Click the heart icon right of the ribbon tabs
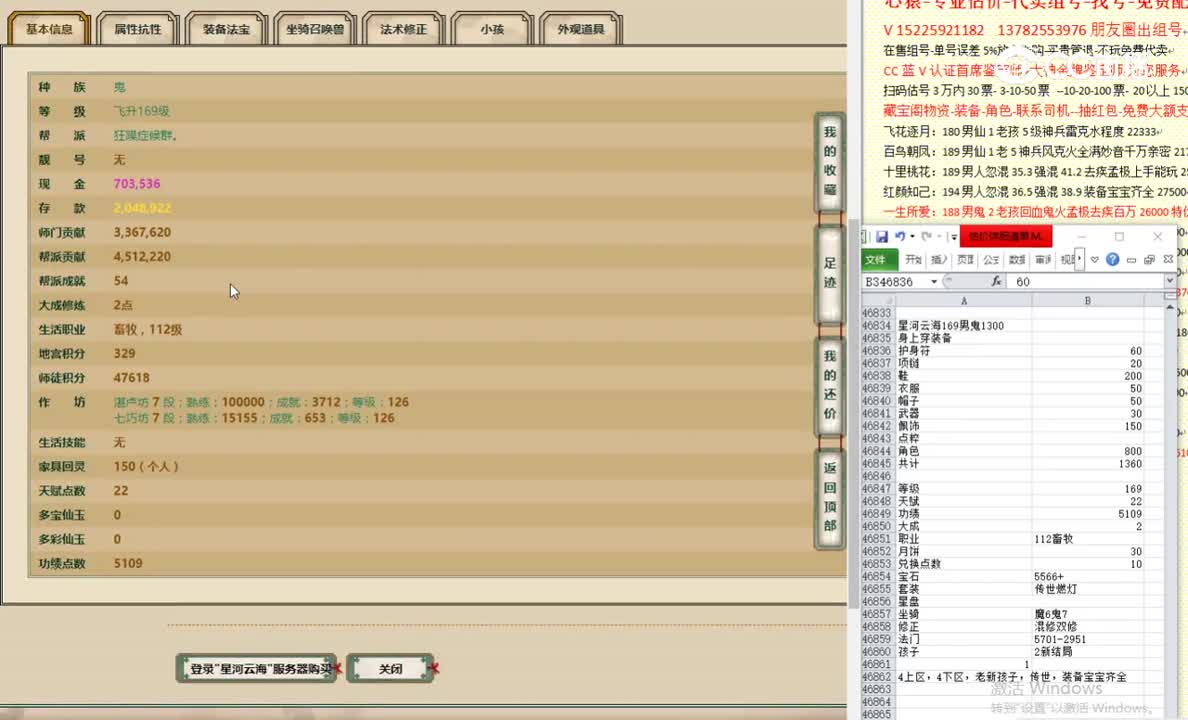 pyautogui.click(x=1096, y=260)
